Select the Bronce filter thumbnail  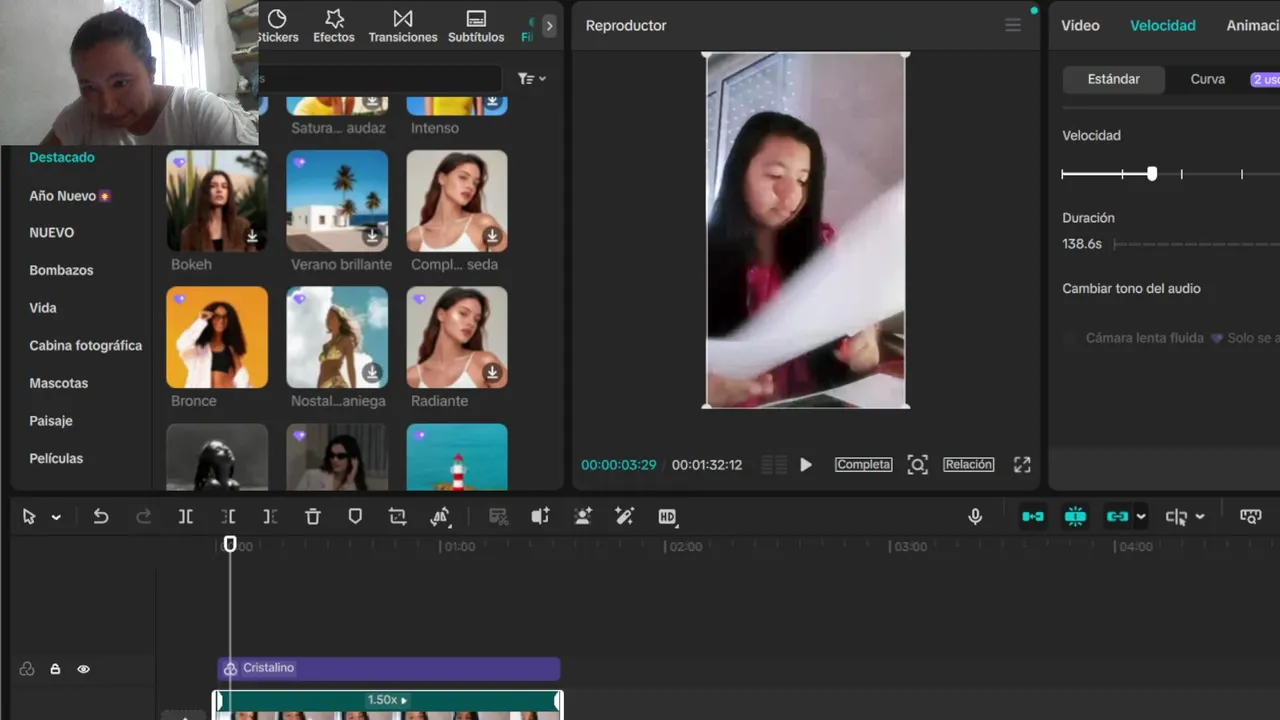[x=217, y=337]
